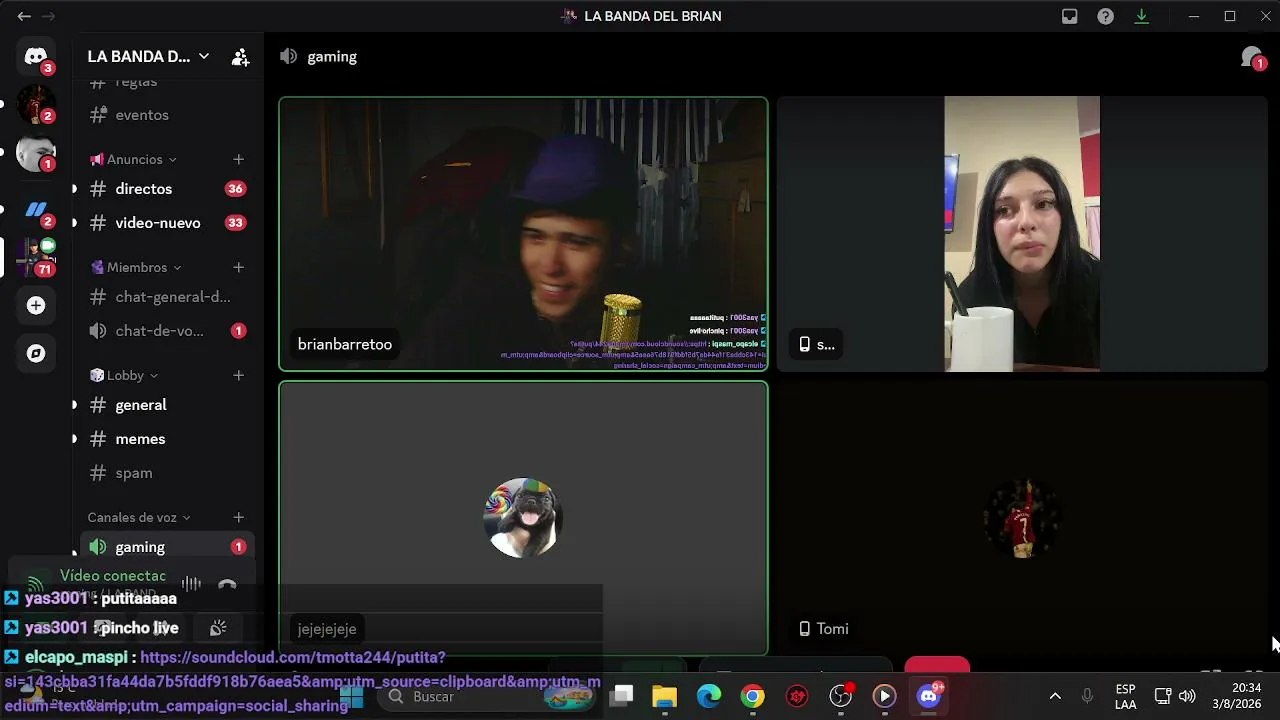Click the green download update icon
Image resolution: width=1280 pixels, height=720 pixels.
[1141, 16]
